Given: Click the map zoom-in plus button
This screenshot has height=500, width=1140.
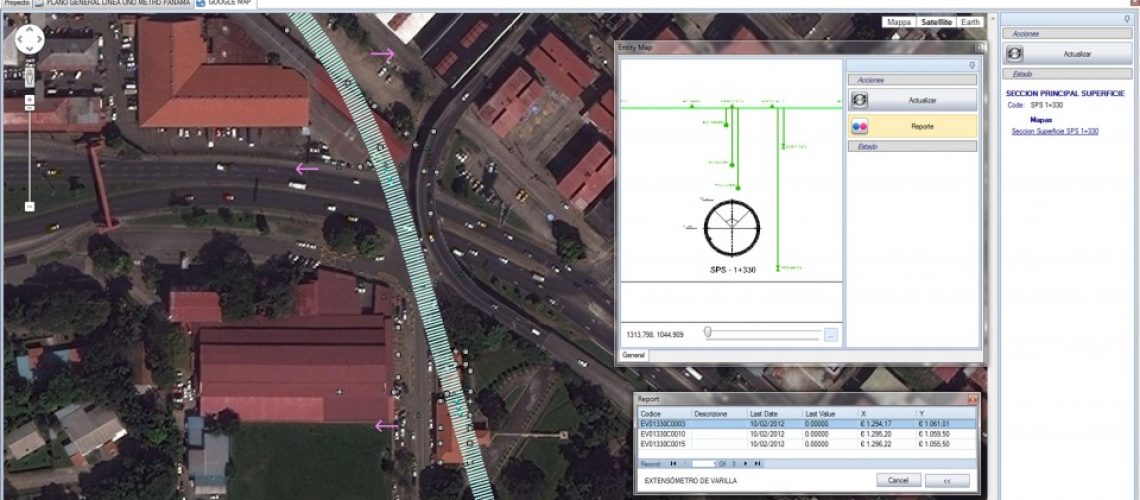Looking at the screenshot, I should [x=30, y=100].
